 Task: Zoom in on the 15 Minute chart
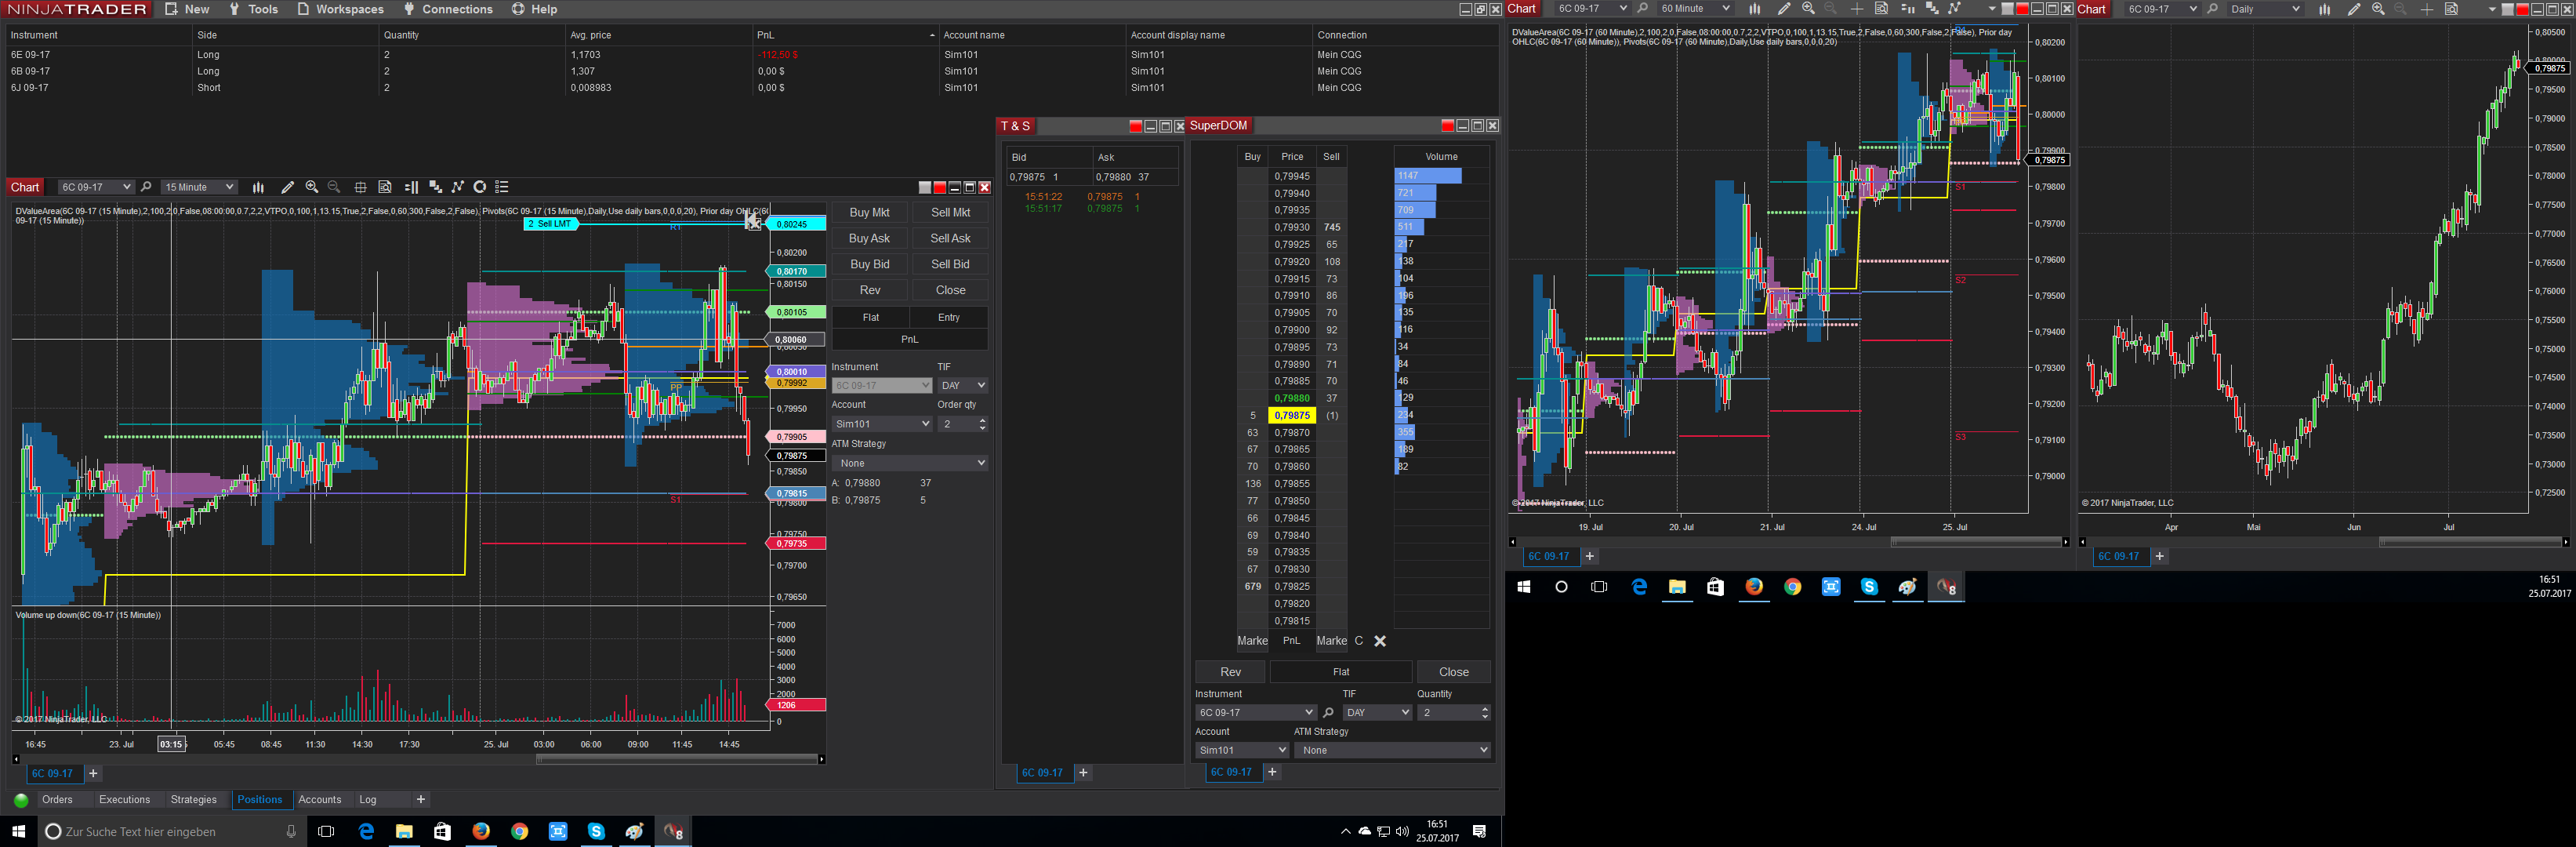point(312,187)
